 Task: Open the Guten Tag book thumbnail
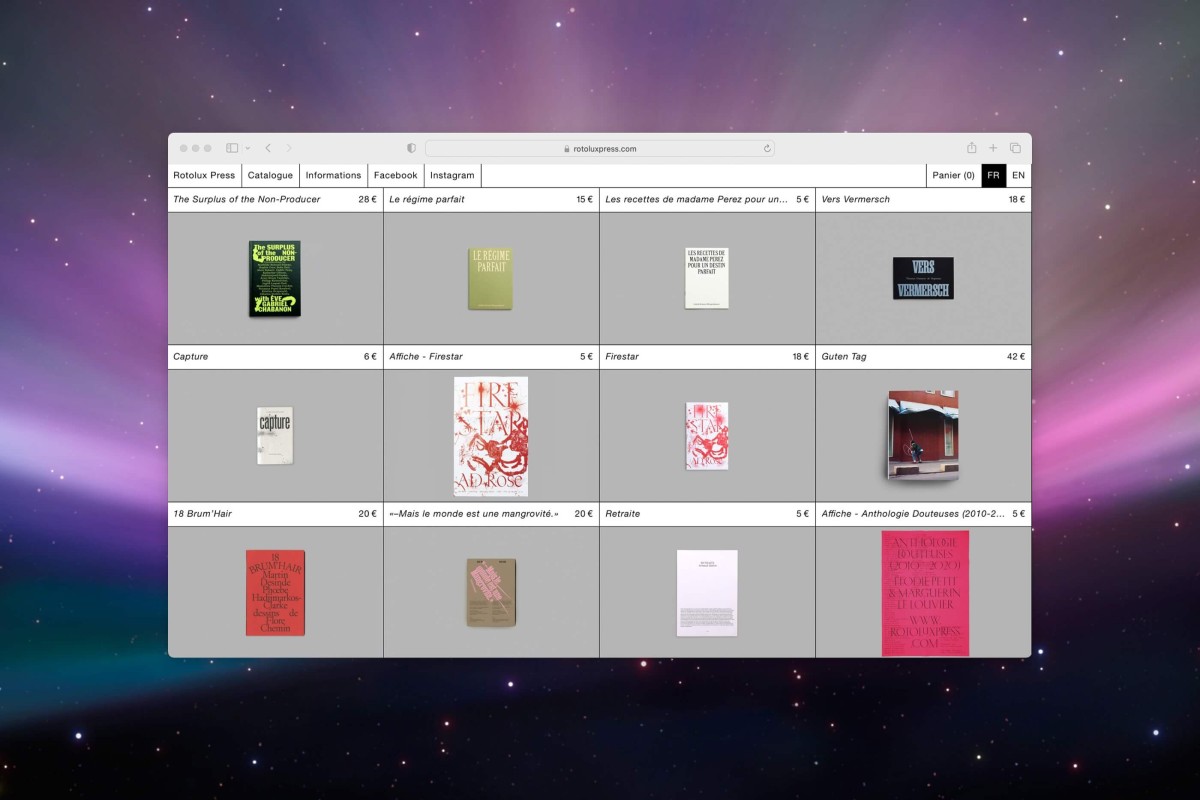[922, 434]
